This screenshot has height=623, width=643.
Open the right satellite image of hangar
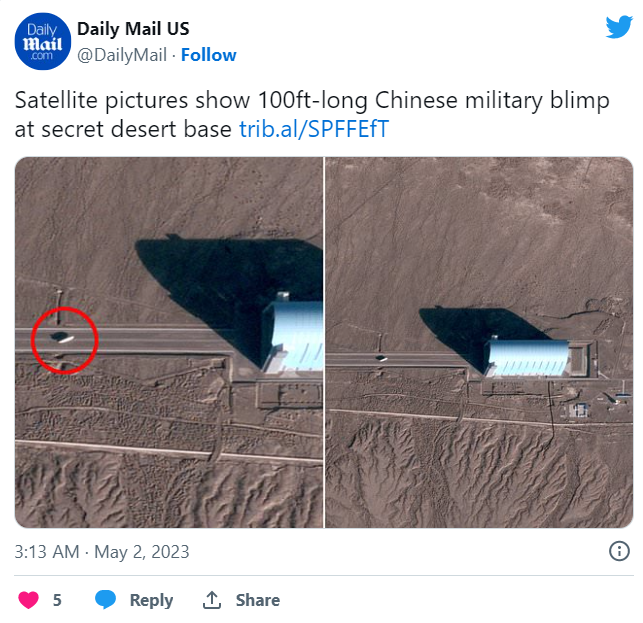coord(479,342)
